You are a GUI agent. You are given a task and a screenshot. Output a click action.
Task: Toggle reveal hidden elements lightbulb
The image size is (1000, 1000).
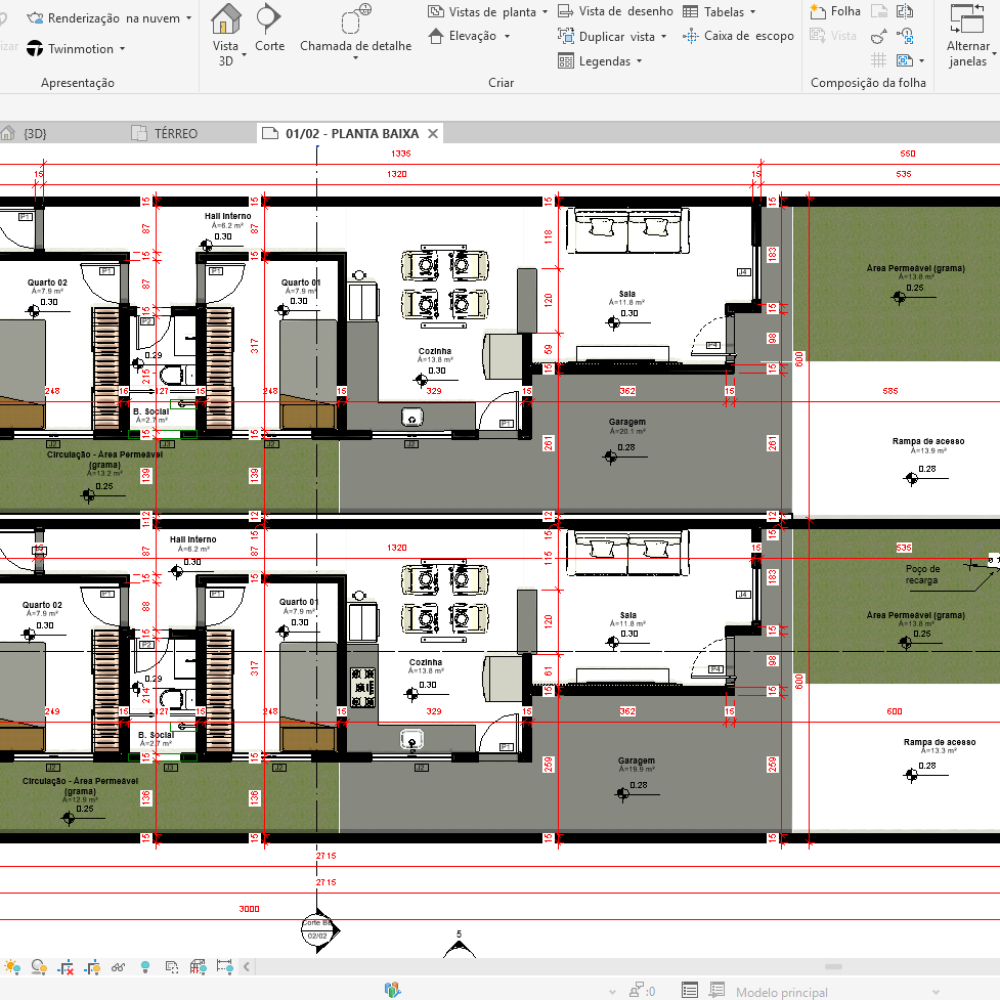[145, 967]
